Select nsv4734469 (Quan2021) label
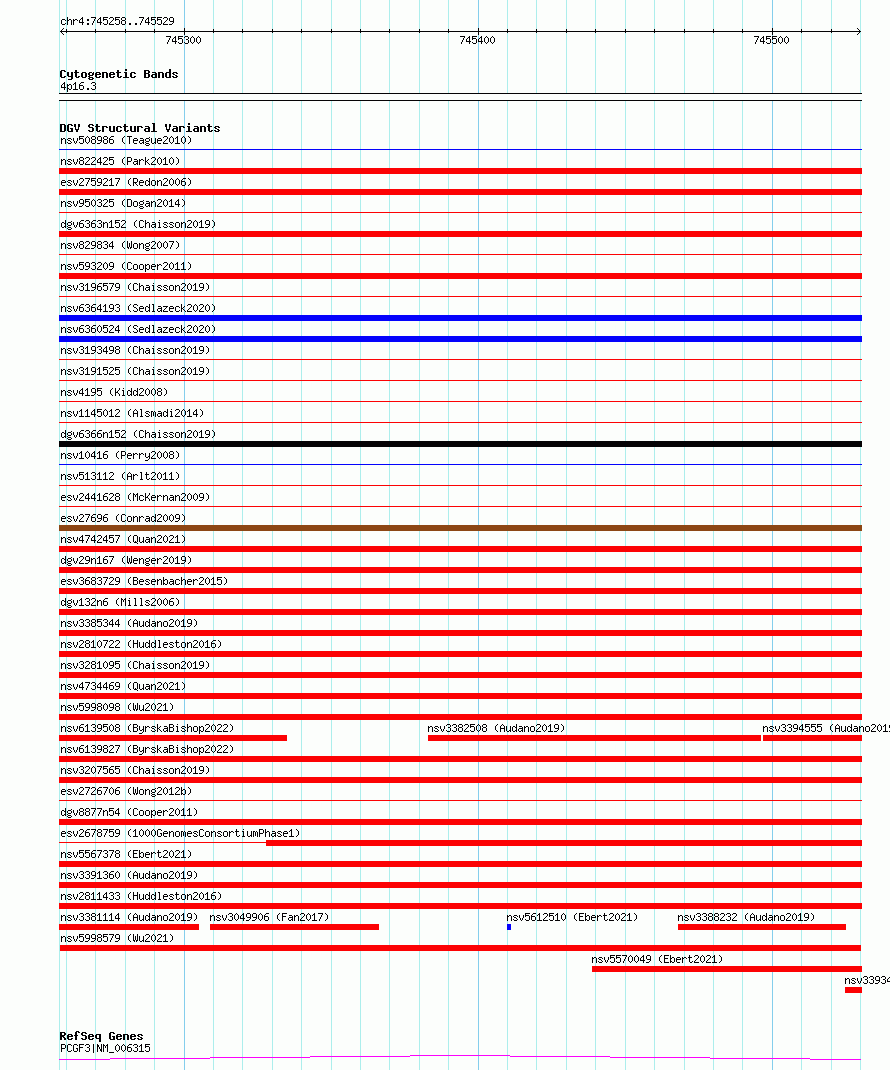The width and height of the screenshot is (890, 1070). tap(123, 686)
